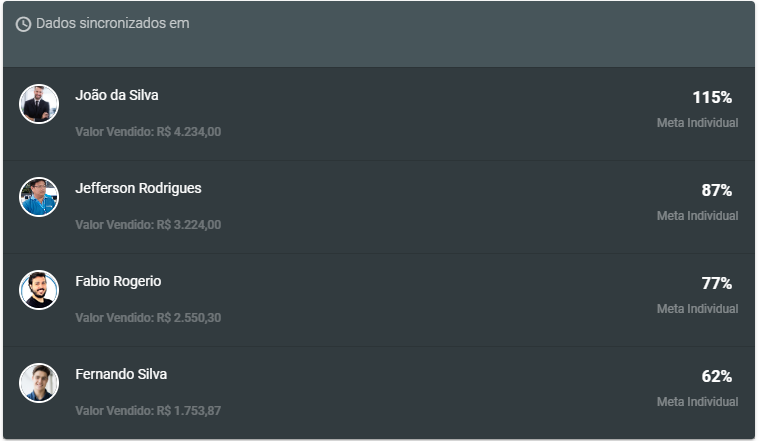Click the 77% goal percentage

[716, 284]
